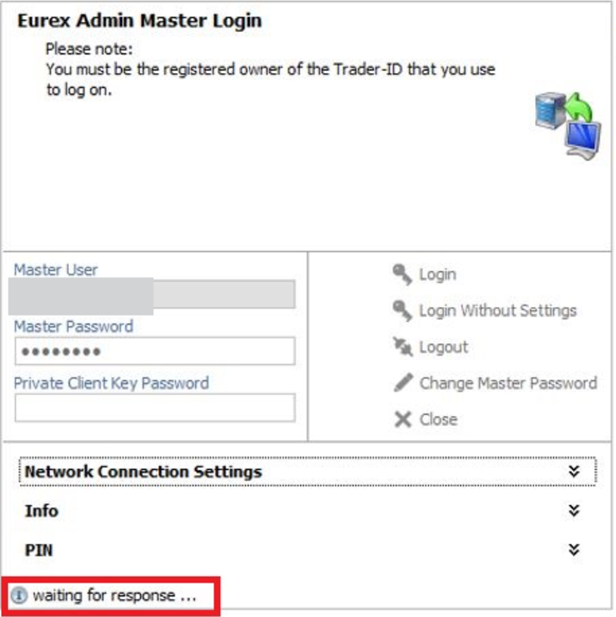
Task: Choose Login Without Settings
Action: click(497, 311)
